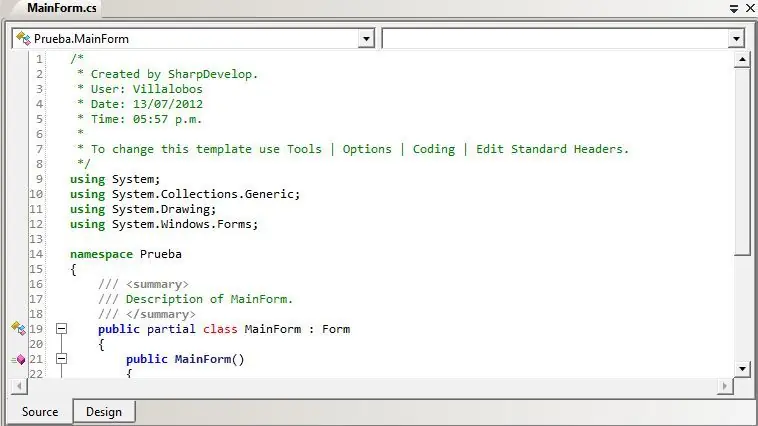Switch to the Source view tab
Viewport: 758px width, 426px height.
pyautogui.click(x=40, y=411)
